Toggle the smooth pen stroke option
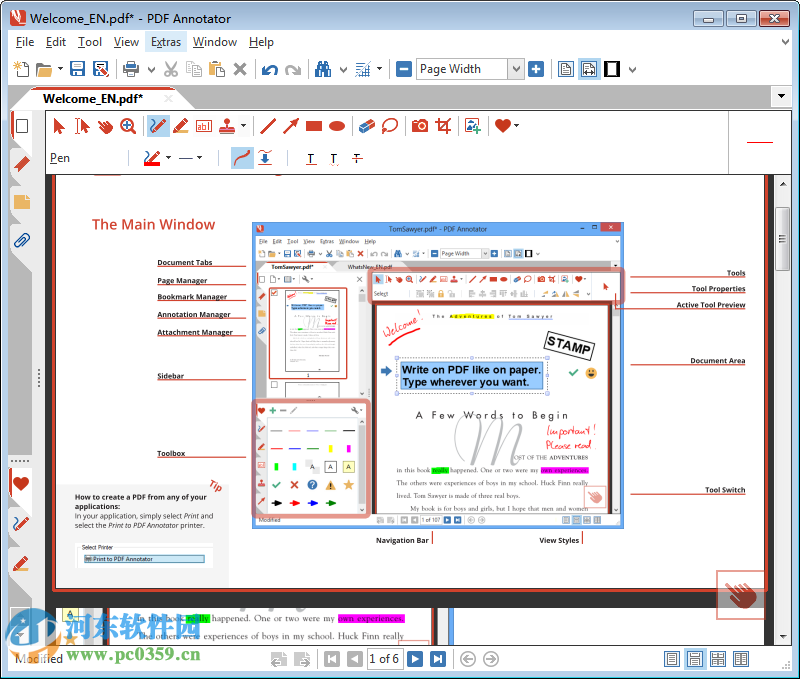 coord(241,158)
